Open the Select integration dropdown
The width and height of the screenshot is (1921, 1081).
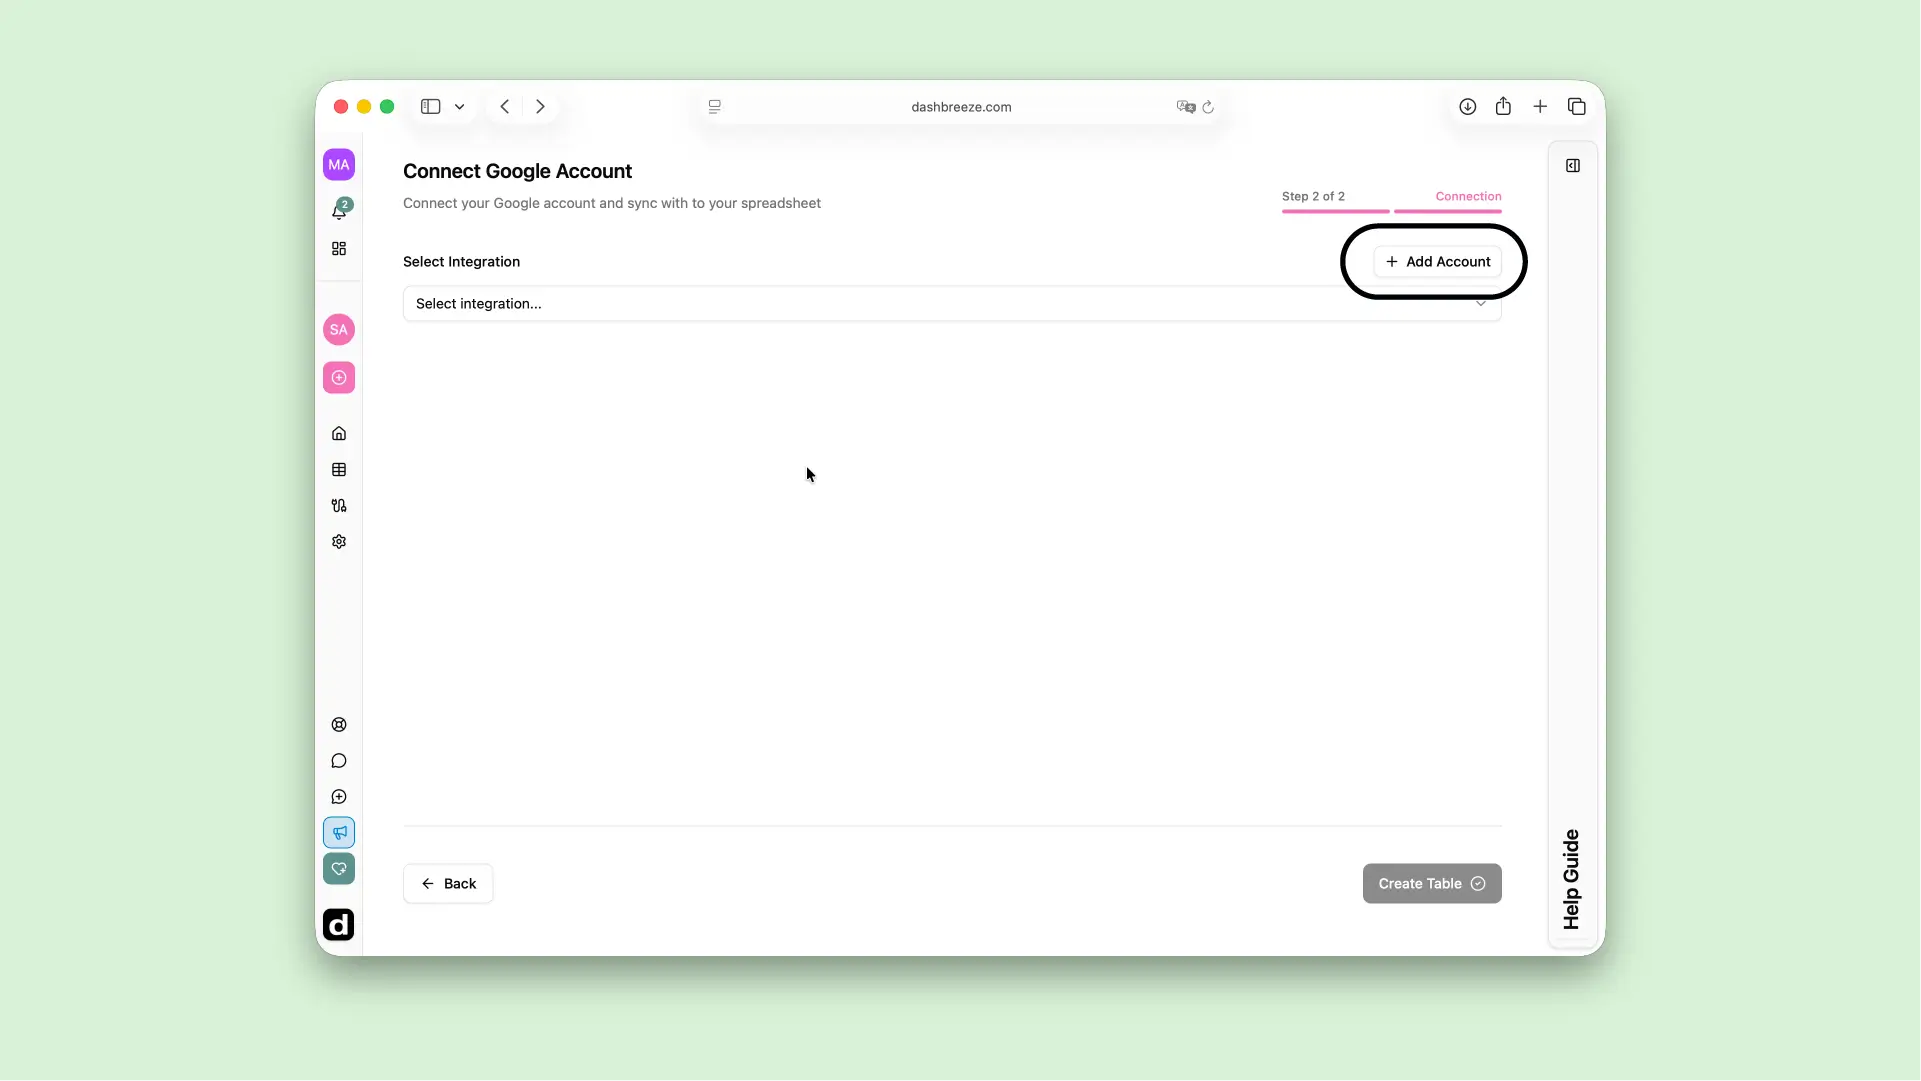(x=952, y=304)
